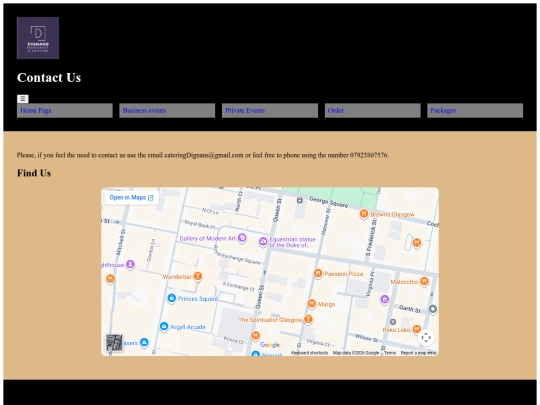Click the Dignans logo image

click(38, 38)
